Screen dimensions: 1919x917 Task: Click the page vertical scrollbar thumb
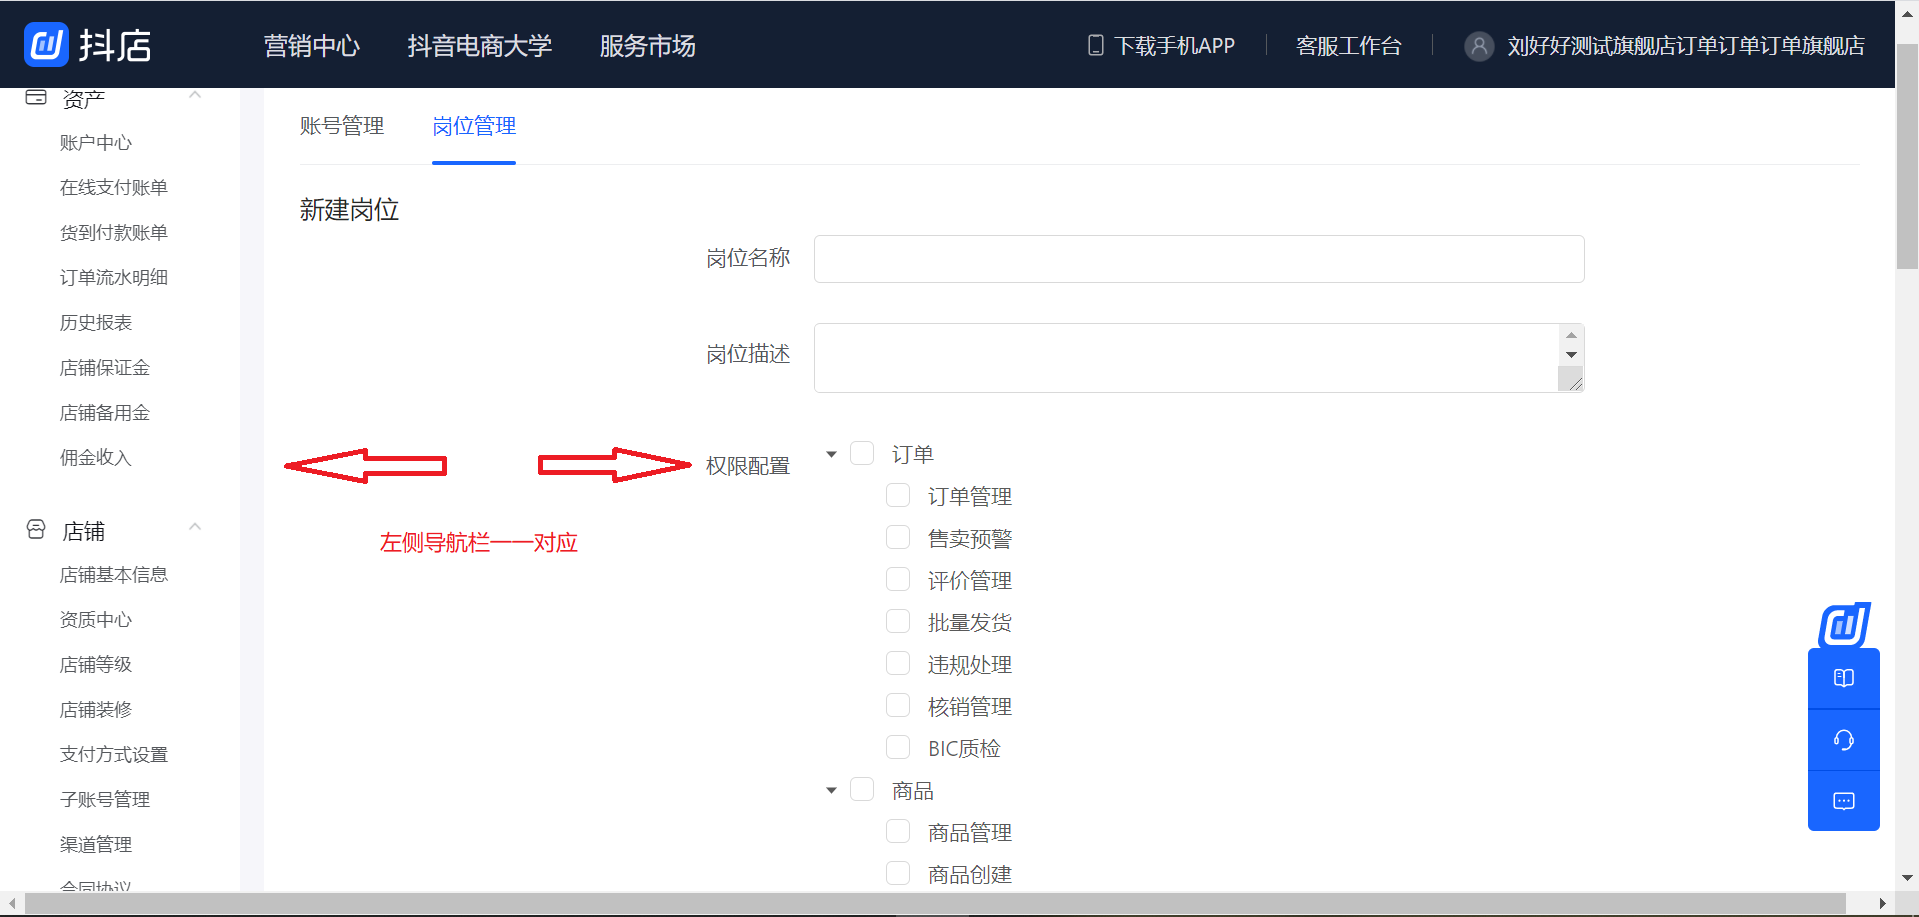pos(1907,156)
